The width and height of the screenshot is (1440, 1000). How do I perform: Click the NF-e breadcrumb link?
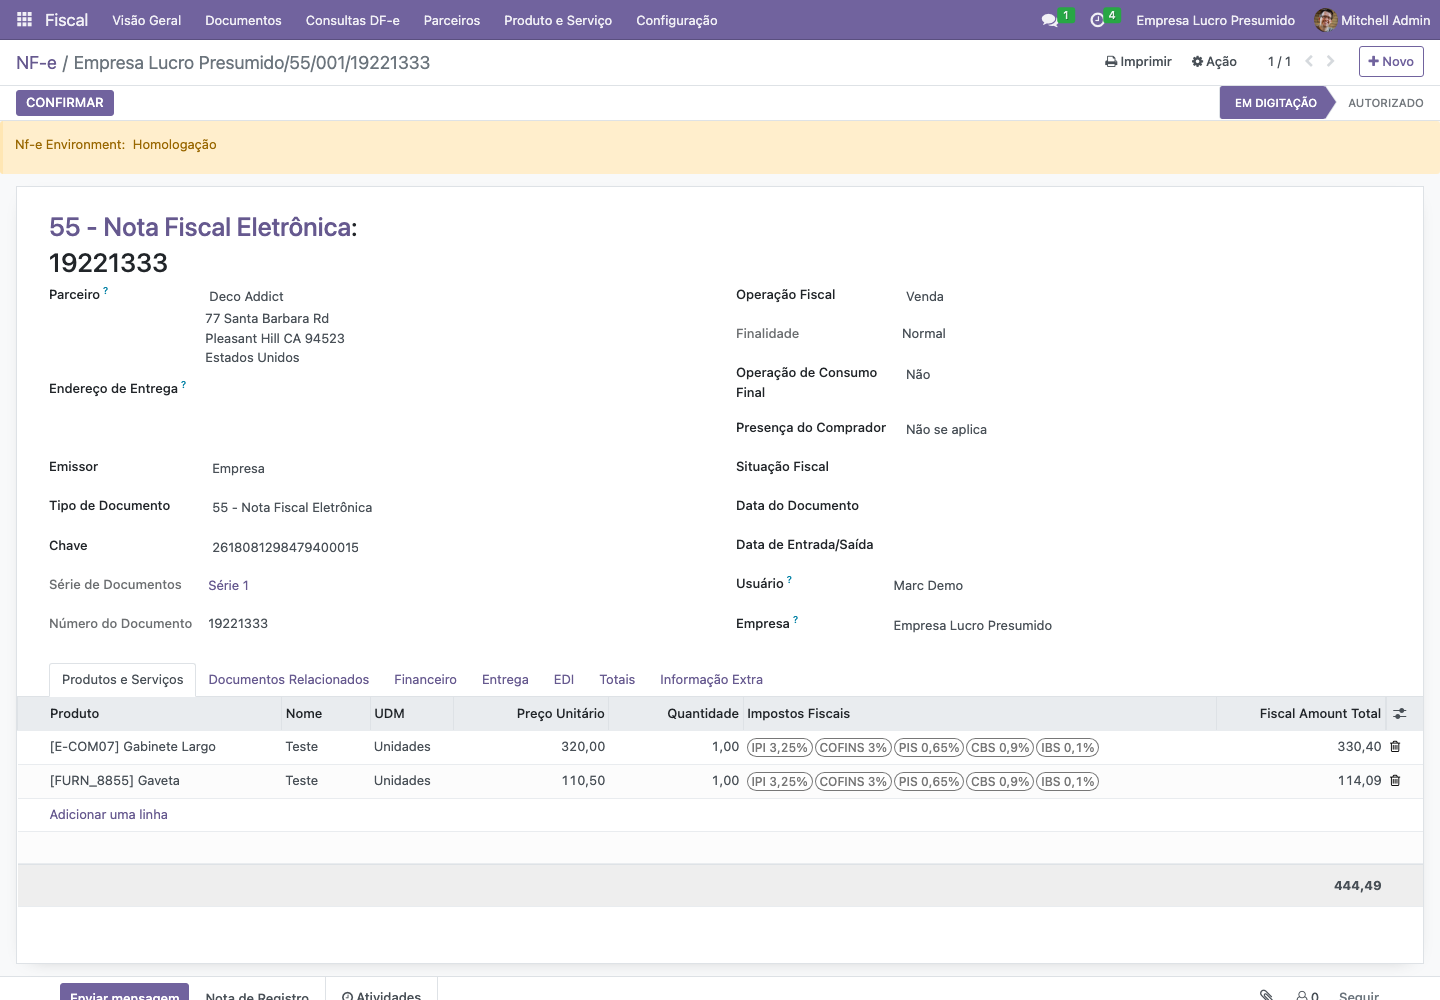(36, 62)
